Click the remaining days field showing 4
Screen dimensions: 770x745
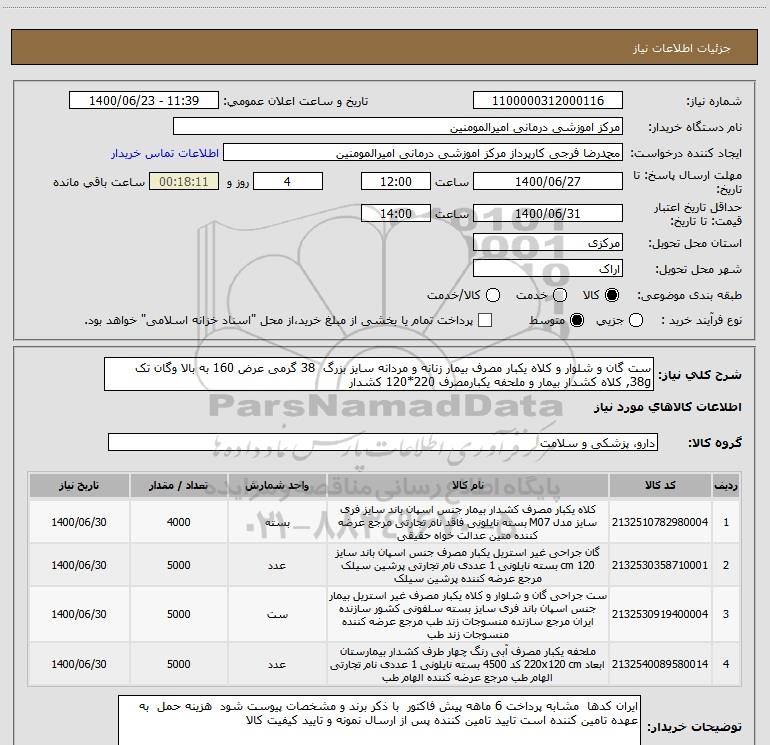pos(288,181)
